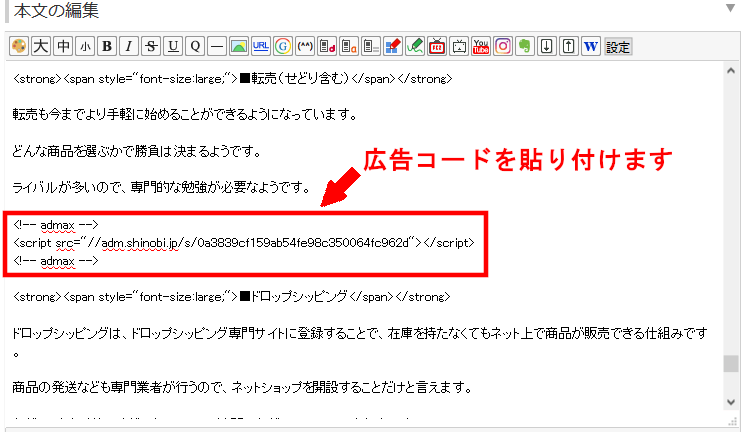
Task: Collapse the 本文の編集 section triangle
Action: pos(730,8)
